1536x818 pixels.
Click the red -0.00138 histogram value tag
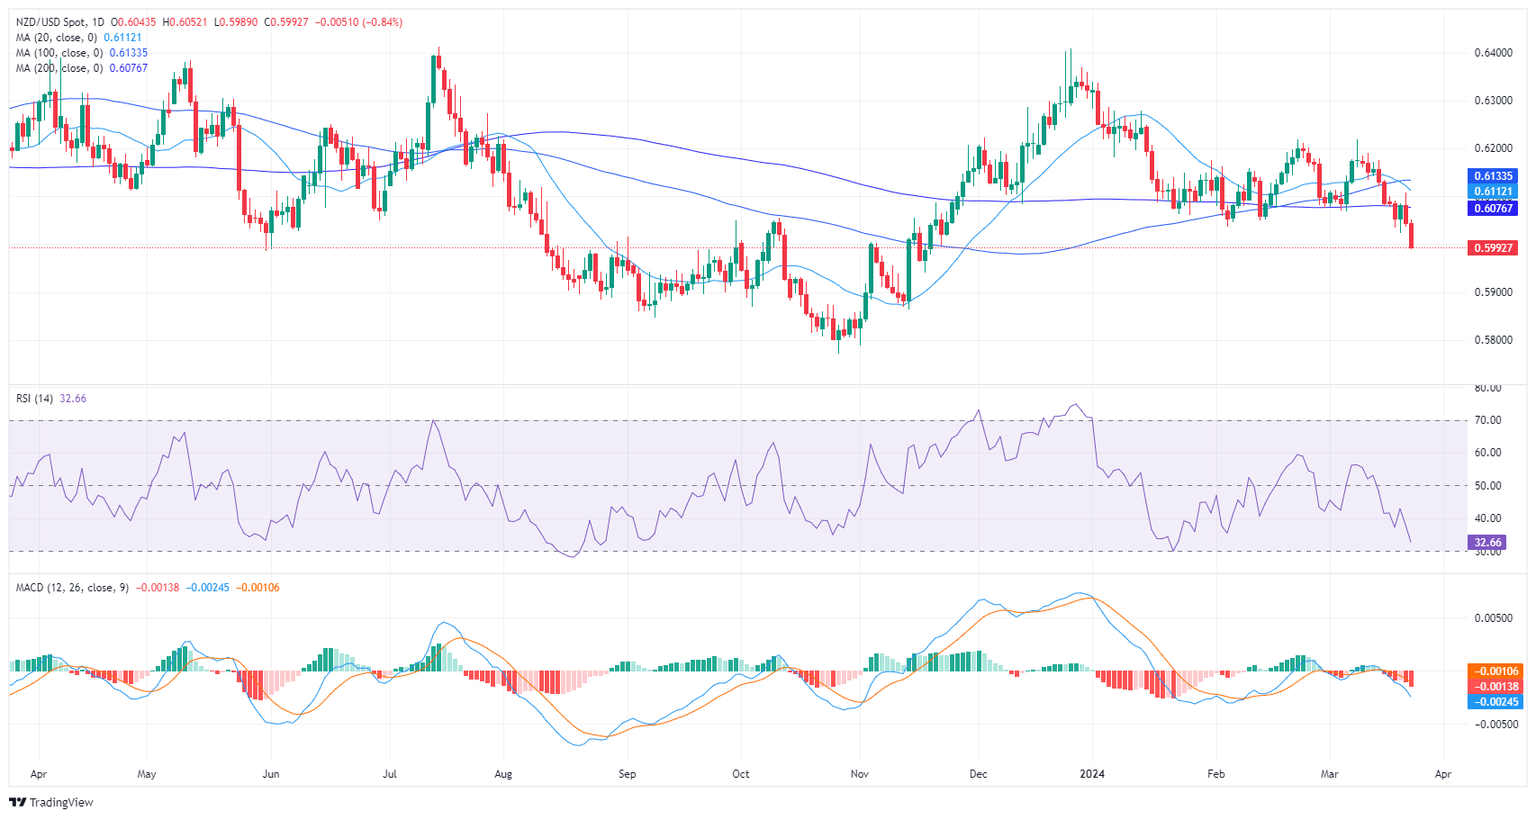(1495, 686)
